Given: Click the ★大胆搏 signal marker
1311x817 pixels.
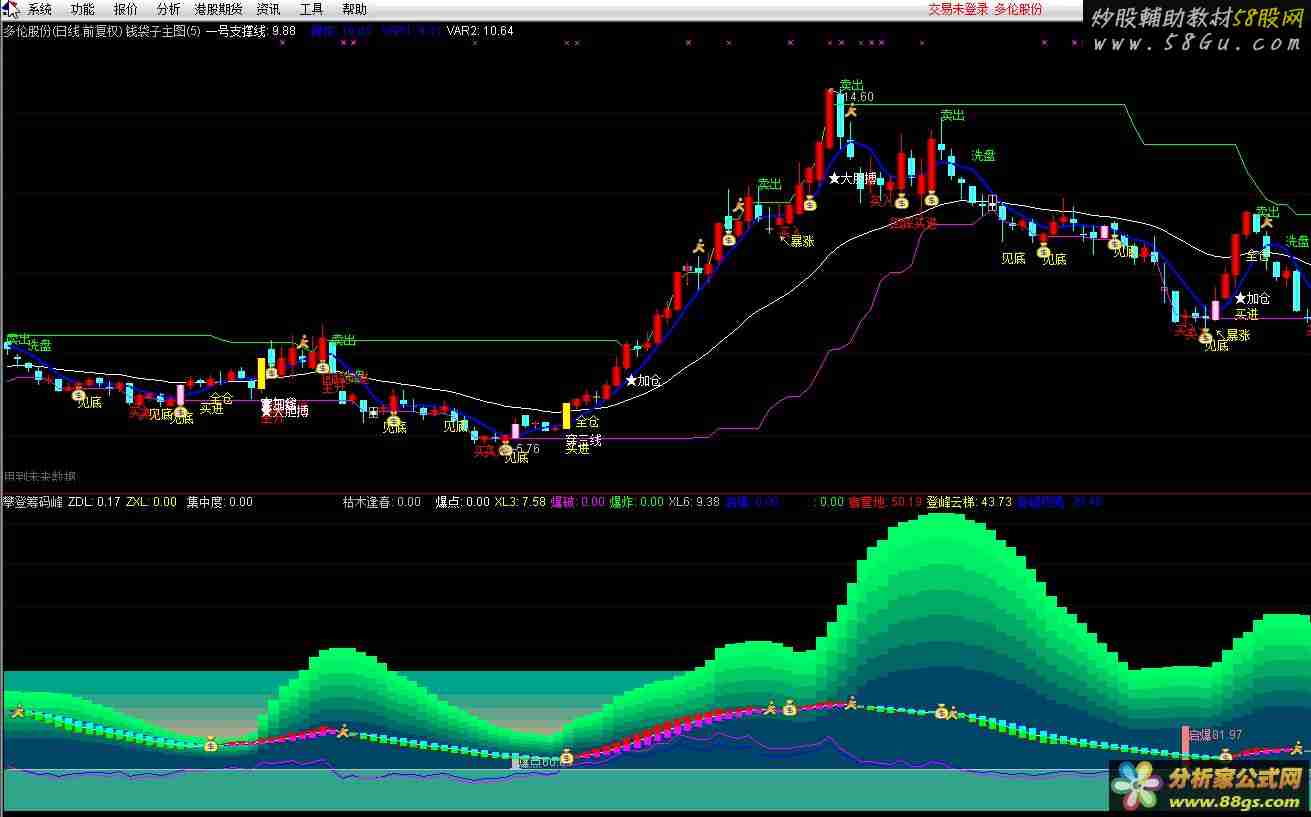Looking at the screenshot, I should click(x=852, y=179).
